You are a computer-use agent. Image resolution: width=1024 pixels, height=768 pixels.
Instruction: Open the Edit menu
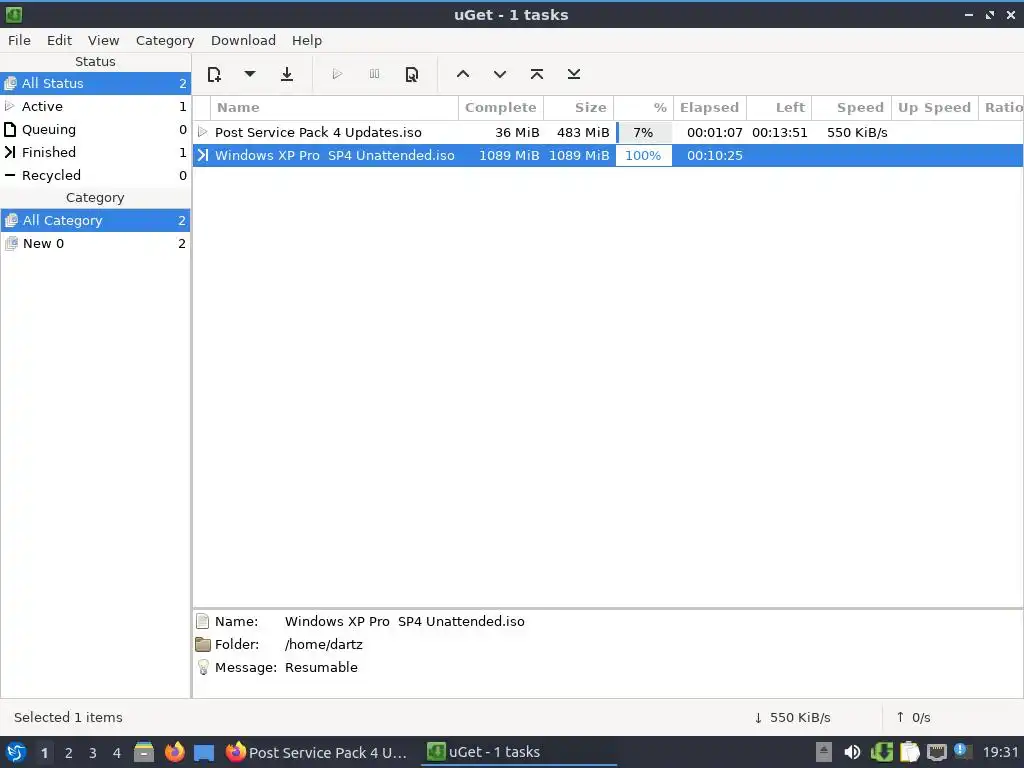59,40
